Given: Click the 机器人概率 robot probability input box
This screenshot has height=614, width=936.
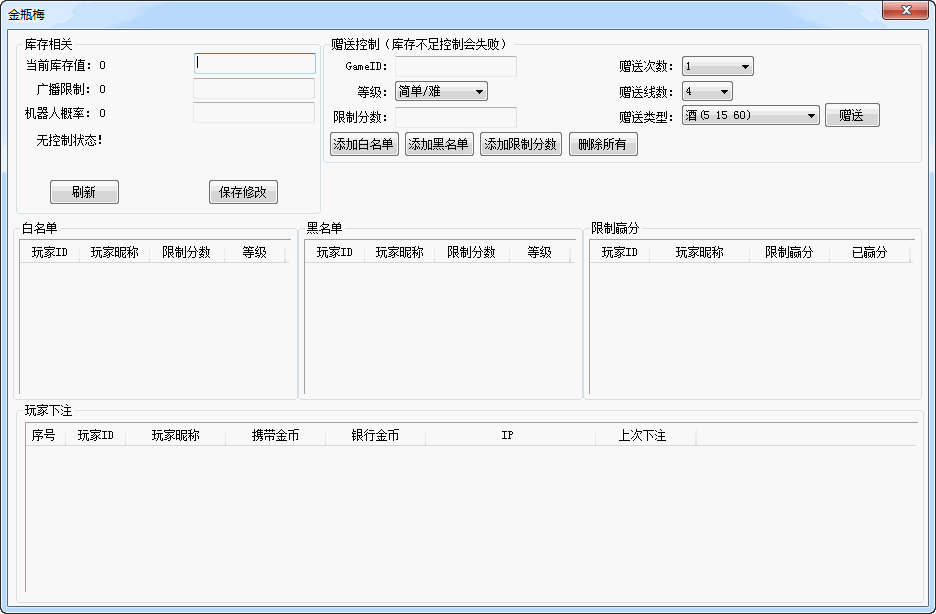Looking at the screenshot, I should (254, 113).
